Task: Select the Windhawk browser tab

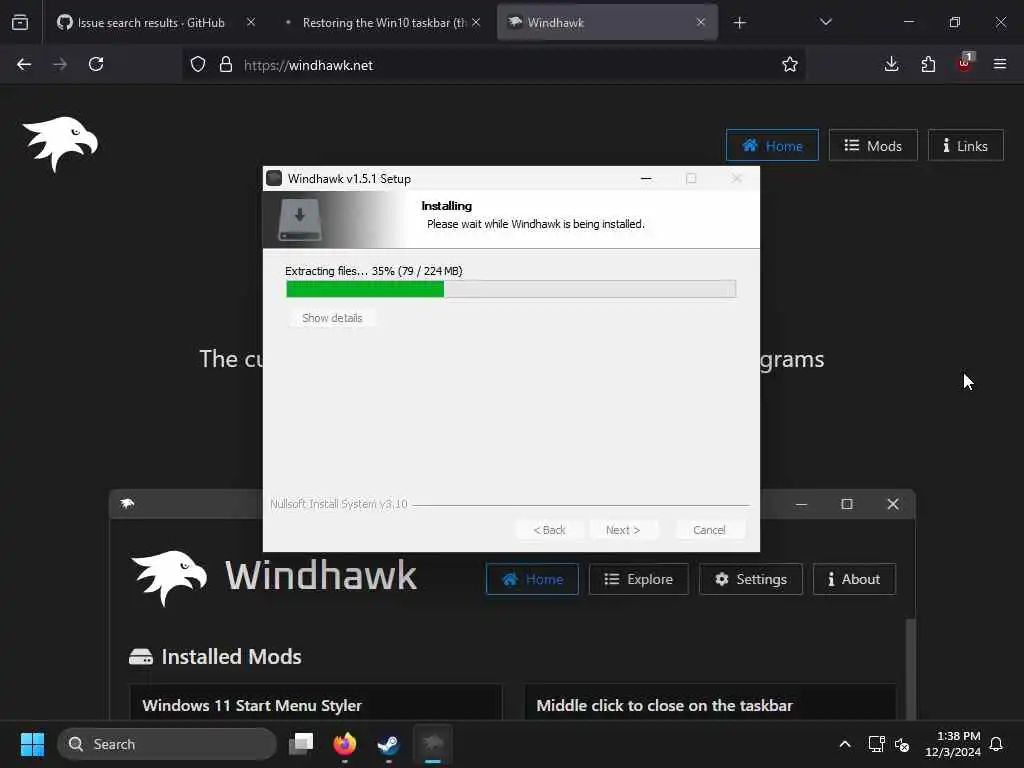Action: click(607, 22)
